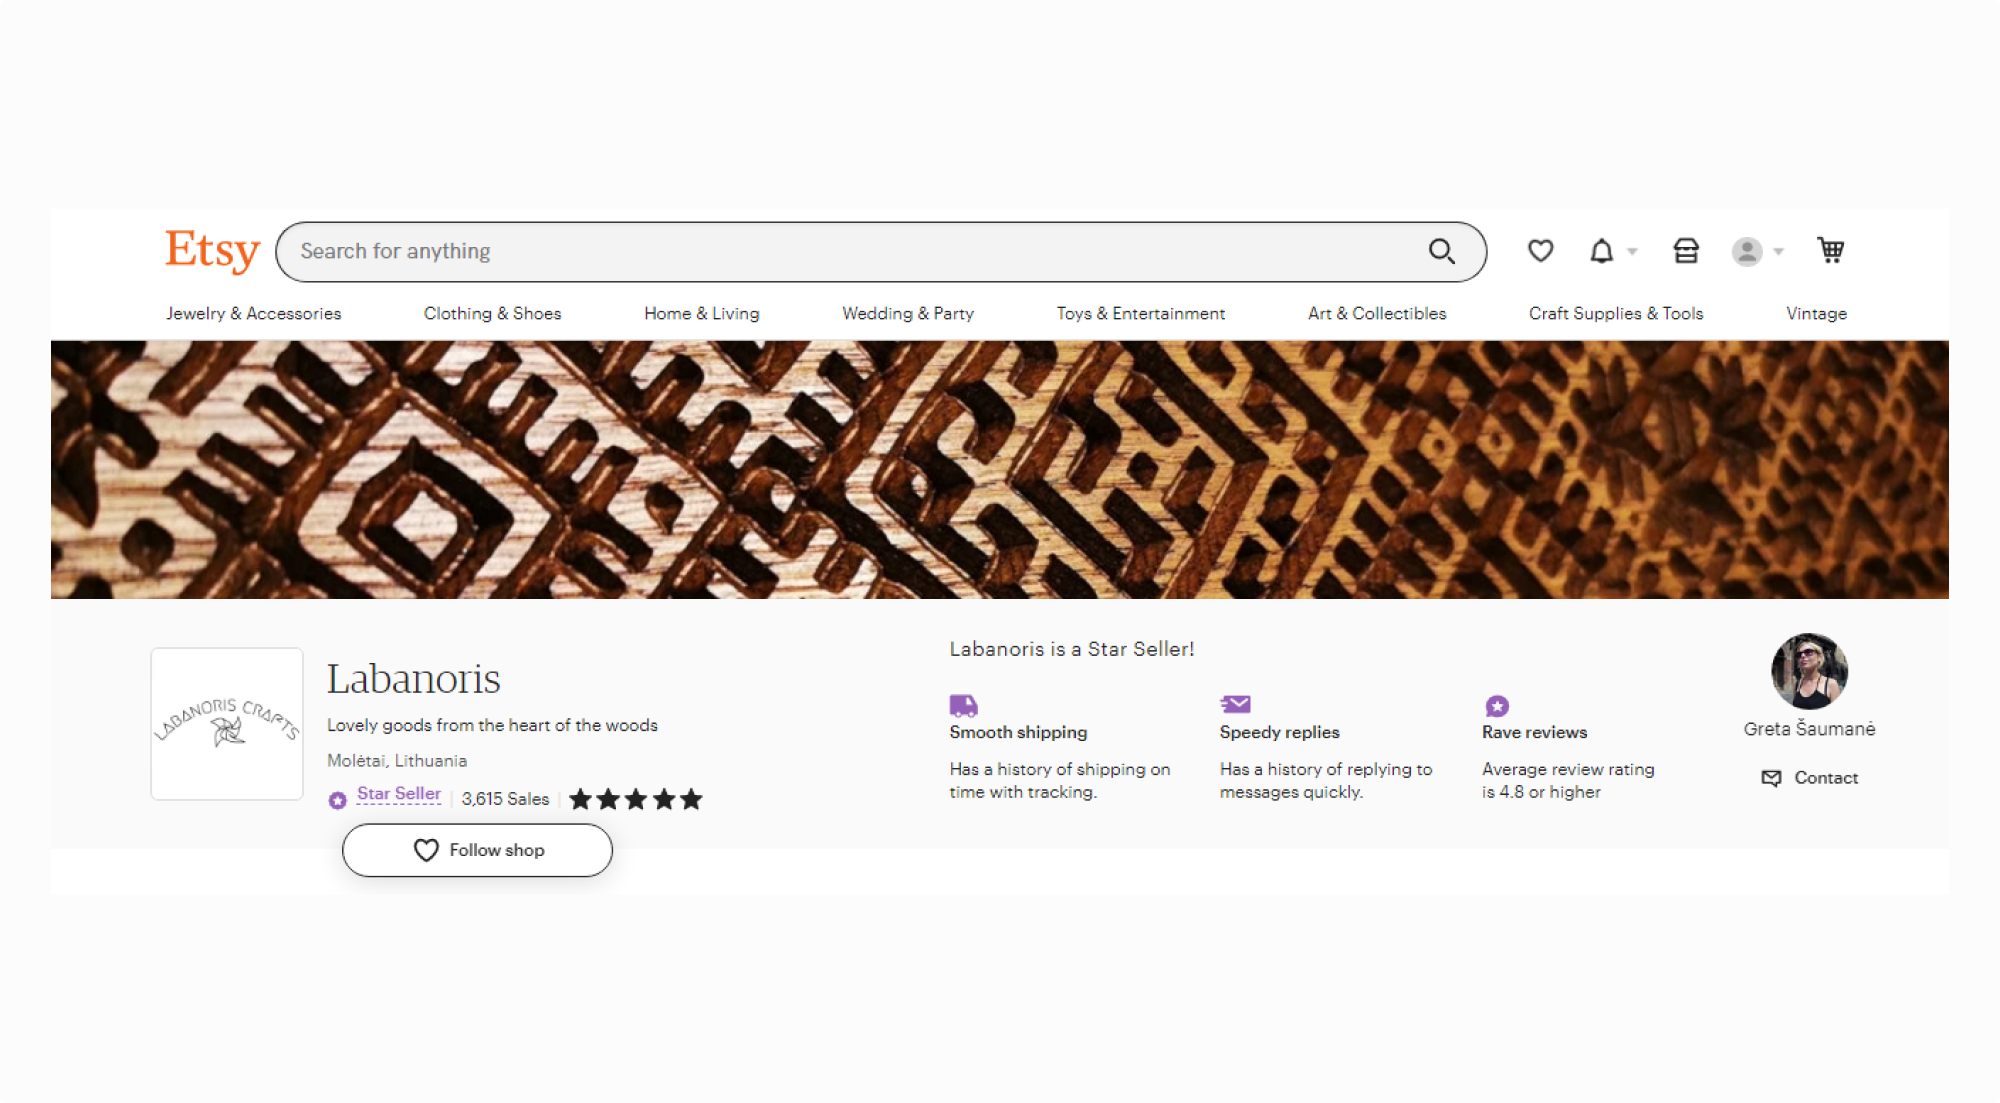The height and width of the screenshot is (1103, 2000).
Task: Open Art & Collectibles category
Action: pos(1377,313)
